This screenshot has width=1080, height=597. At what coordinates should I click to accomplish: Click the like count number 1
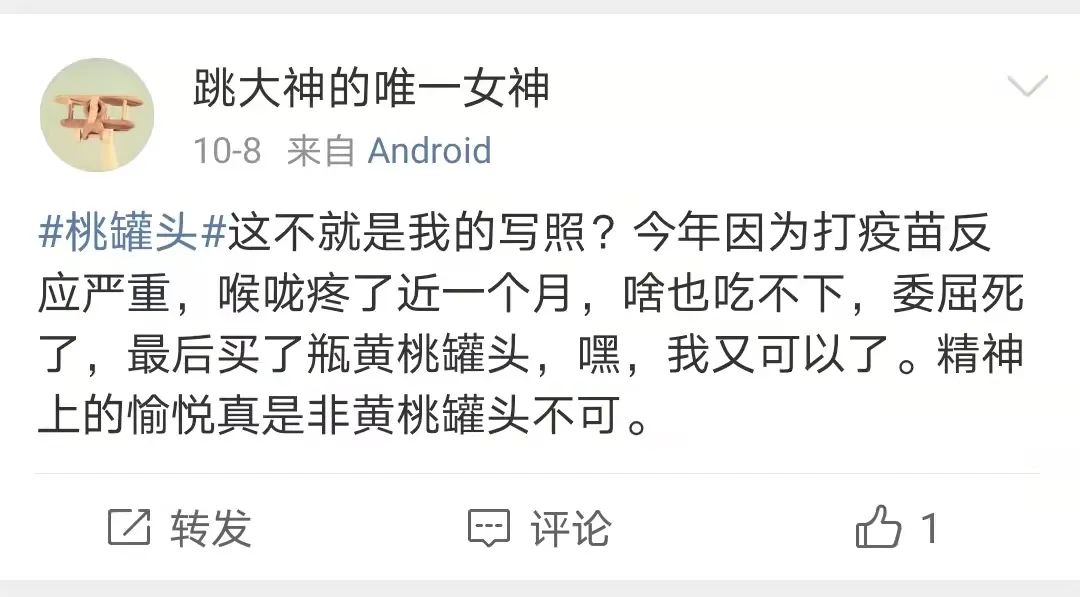(929, 528)
